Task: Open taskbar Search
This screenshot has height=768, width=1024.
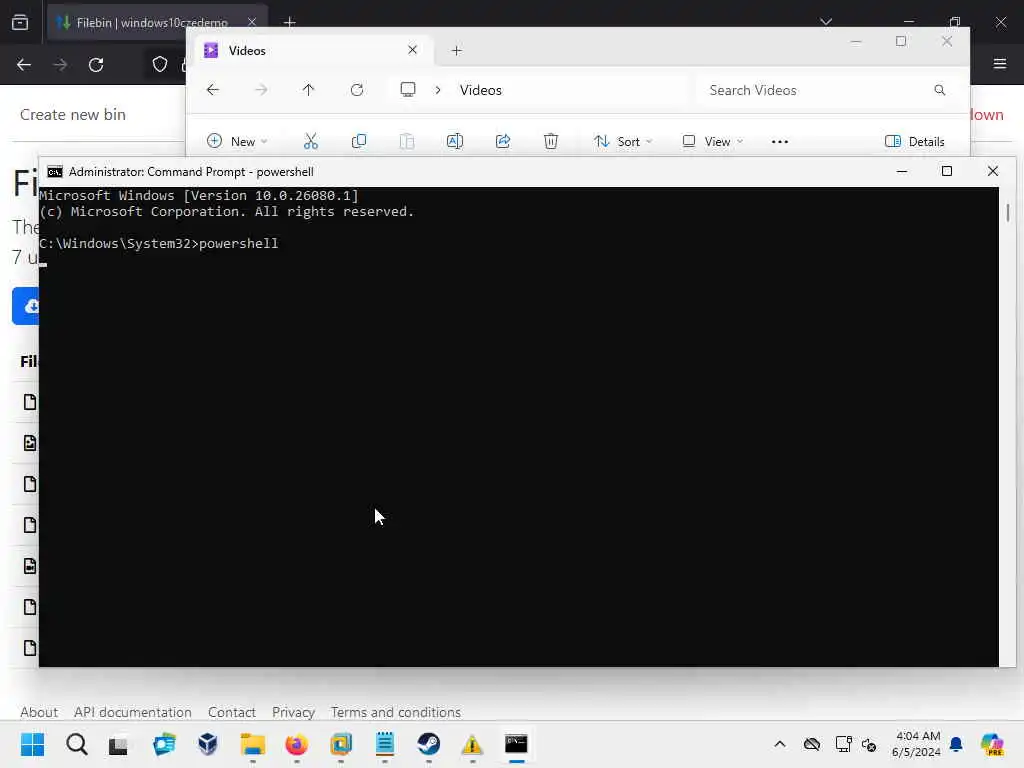Action: (x=76, y=744)
